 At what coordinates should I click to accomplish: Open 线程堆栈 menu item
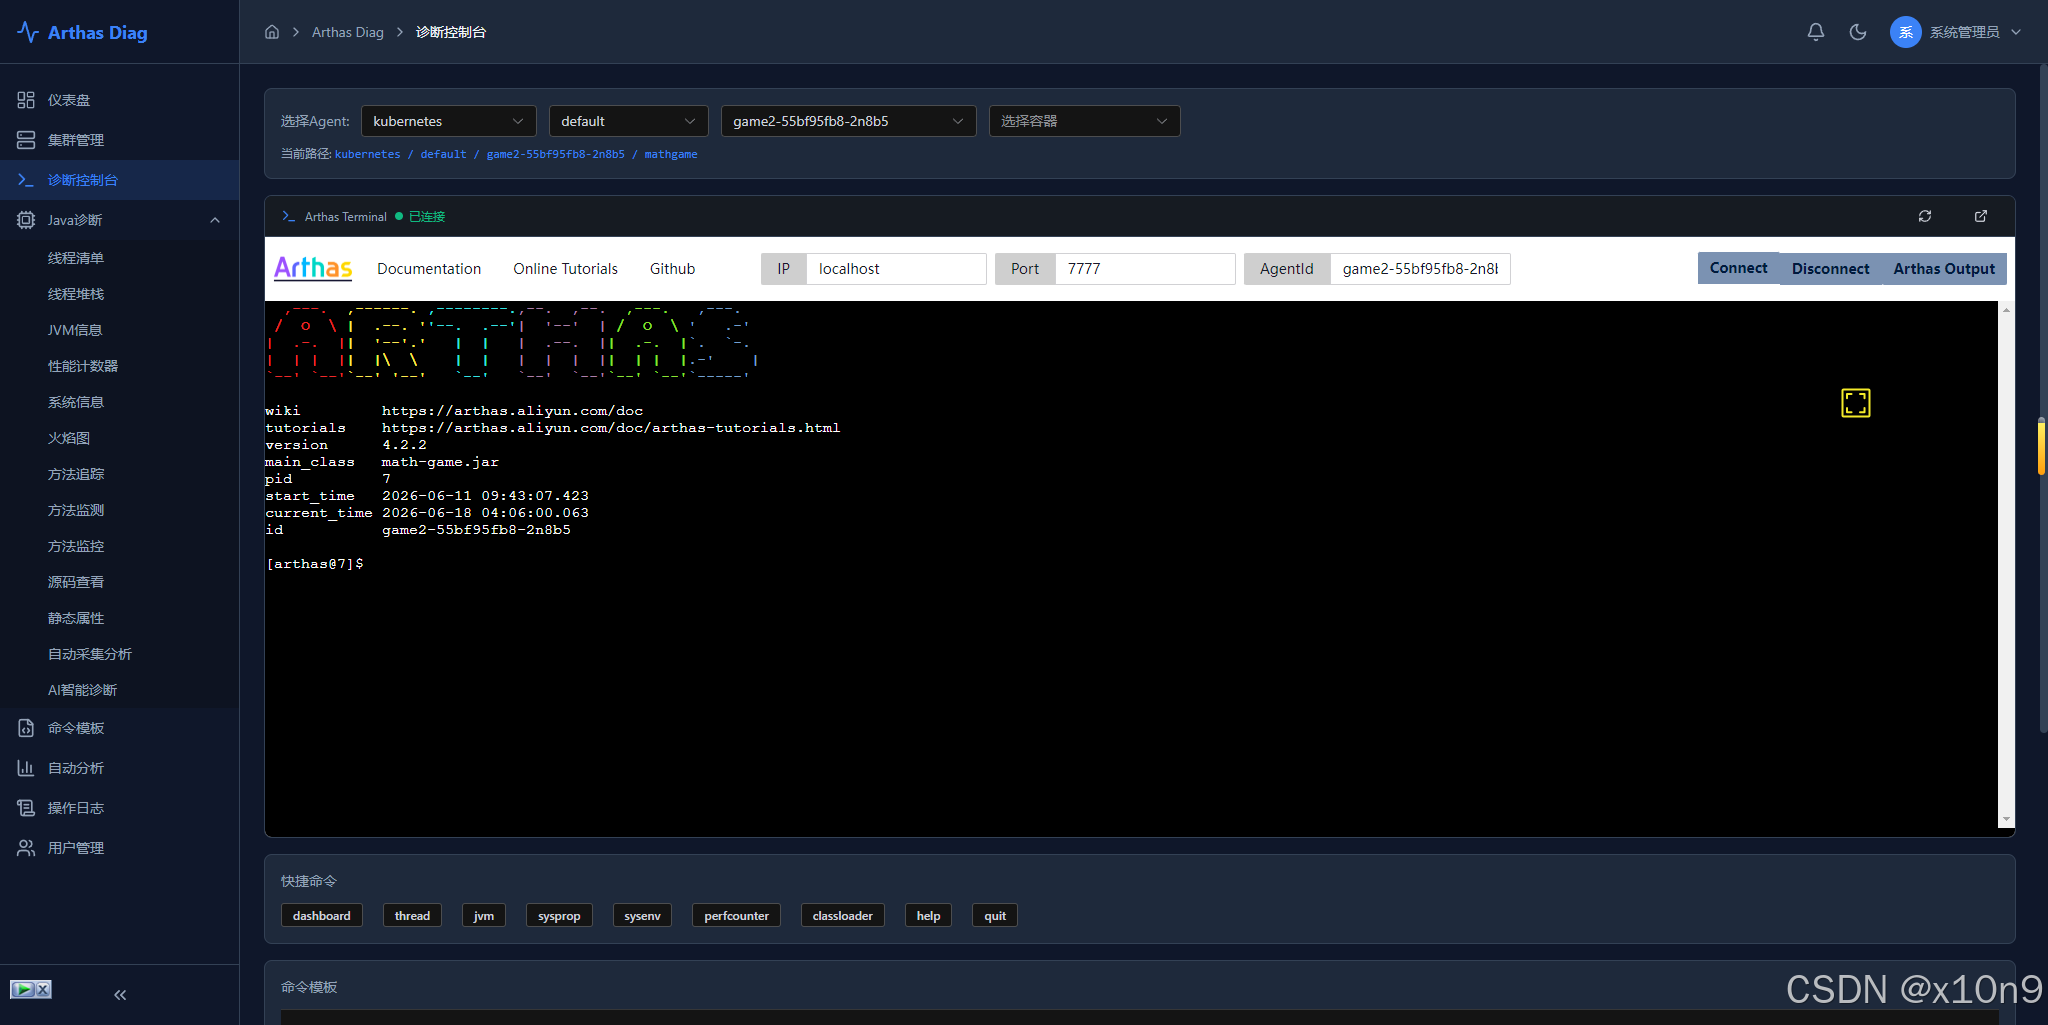76,294
